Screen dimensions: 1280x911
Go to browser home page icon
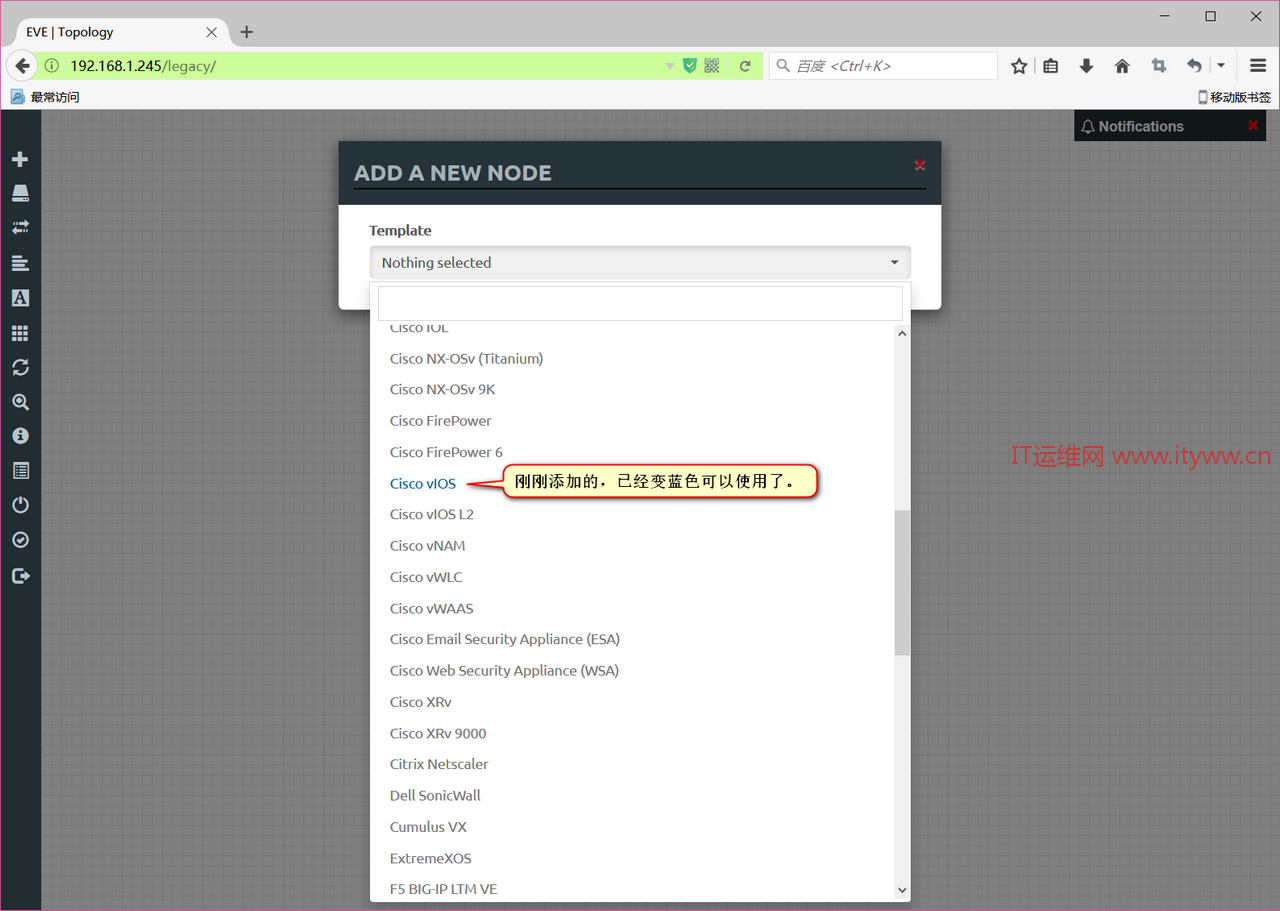click(1122, 66)
